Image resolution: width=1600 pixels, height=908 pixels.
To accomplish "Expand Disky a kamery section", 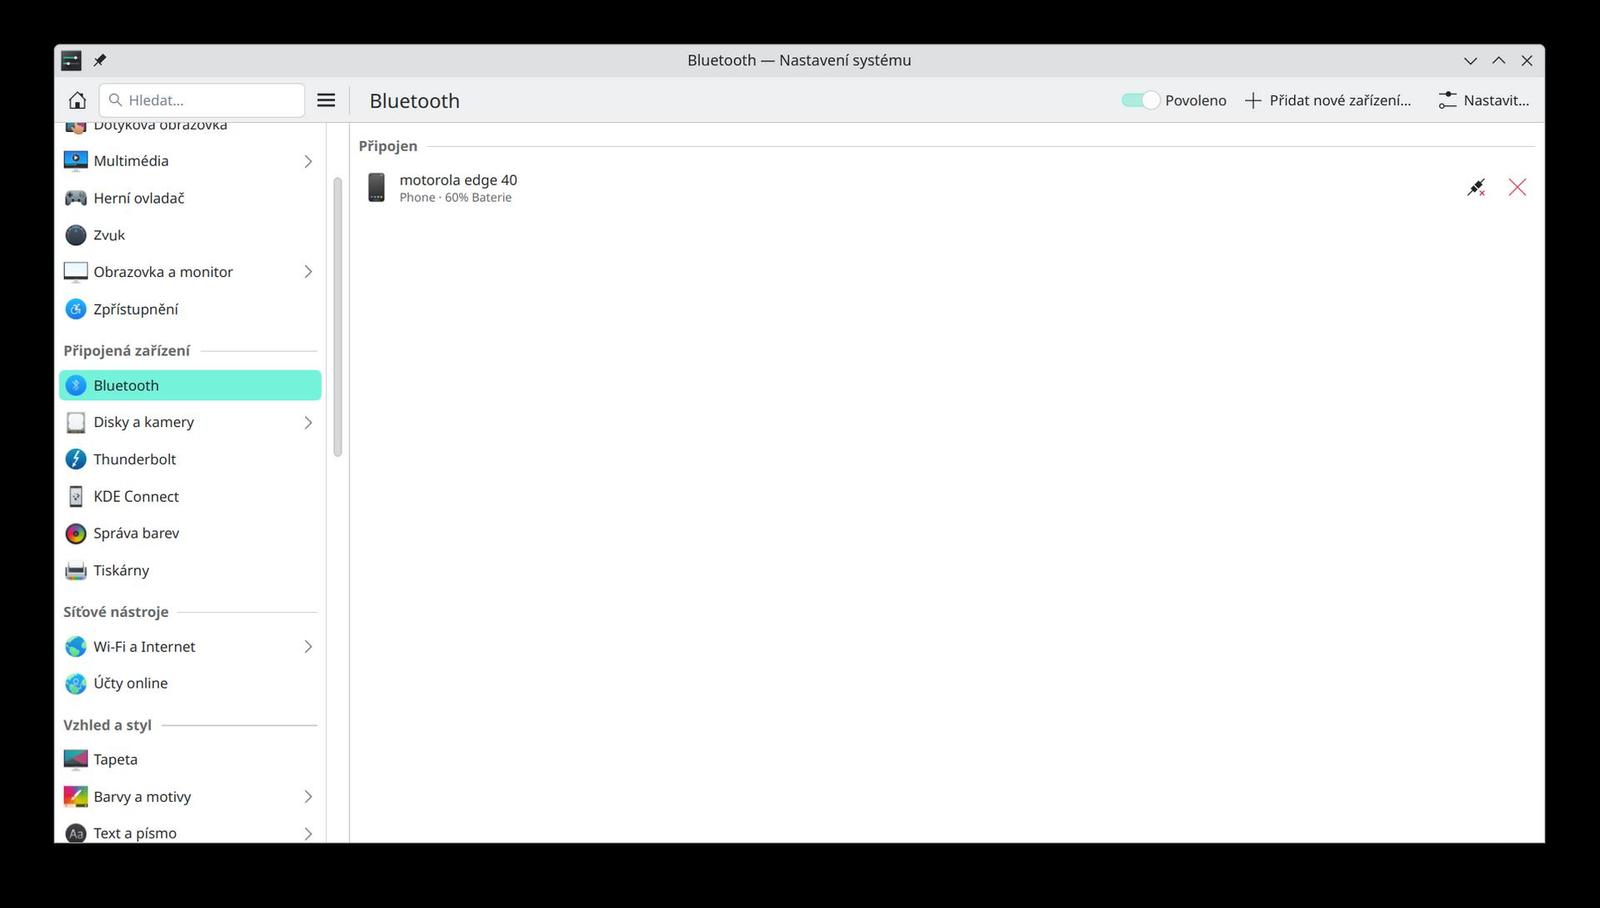I will click(x=307, y=422).
